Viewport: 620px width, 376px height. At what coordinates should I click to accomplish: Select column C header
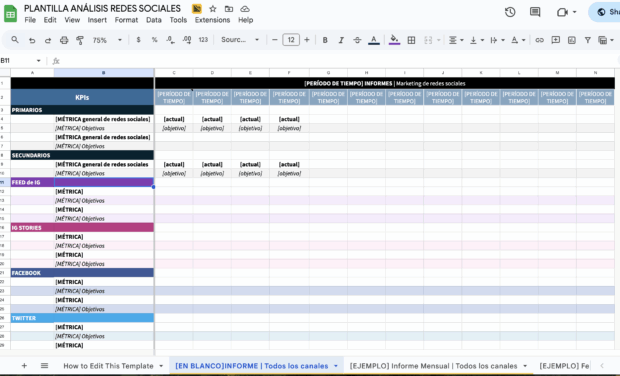coord(174,73)
